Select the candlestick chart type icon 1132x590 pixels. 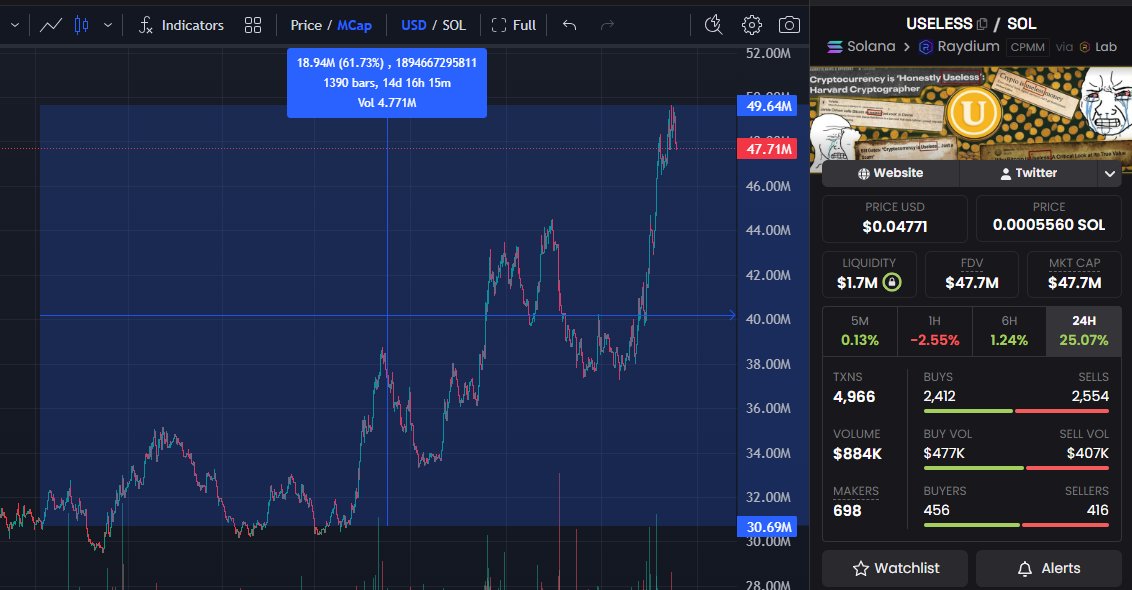(x=82, y=25)
